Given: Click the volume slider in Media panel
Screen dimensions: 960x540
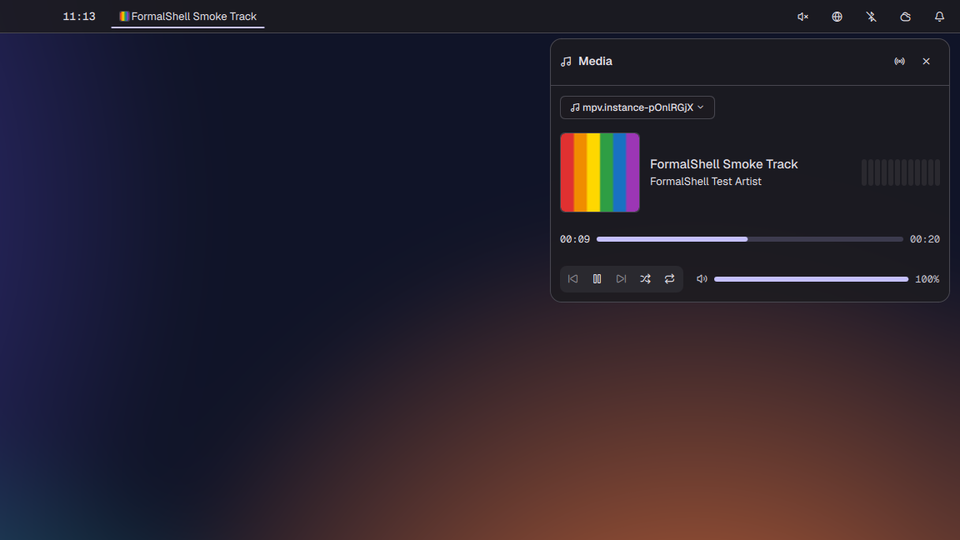Looking at the screenshot, I should (x=811, y=279).
